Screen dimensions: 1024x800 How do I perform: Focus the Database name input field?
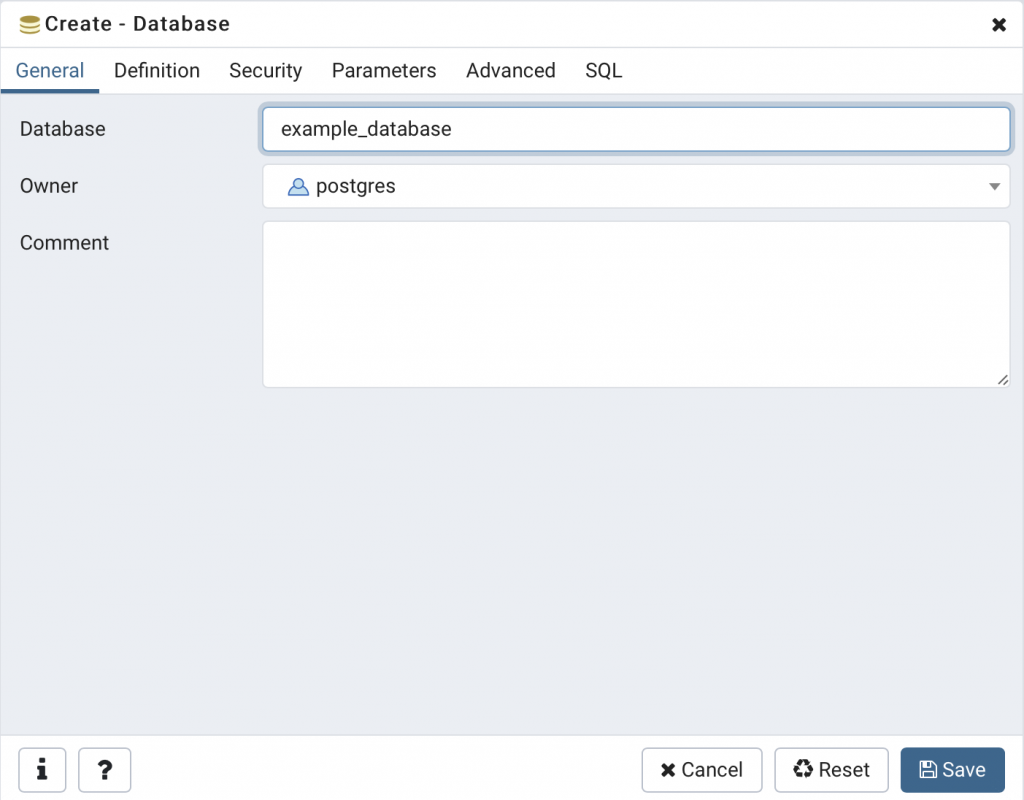click(636, 129)
